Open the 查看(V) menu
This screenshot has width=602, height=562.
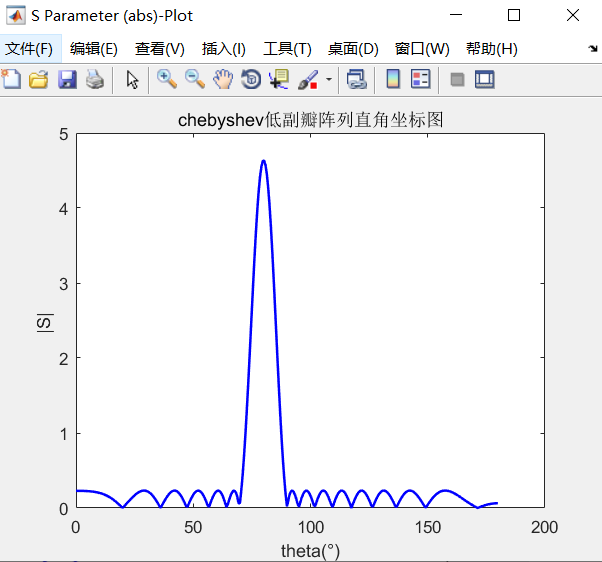pyautogui.click(x=160, y=49)
